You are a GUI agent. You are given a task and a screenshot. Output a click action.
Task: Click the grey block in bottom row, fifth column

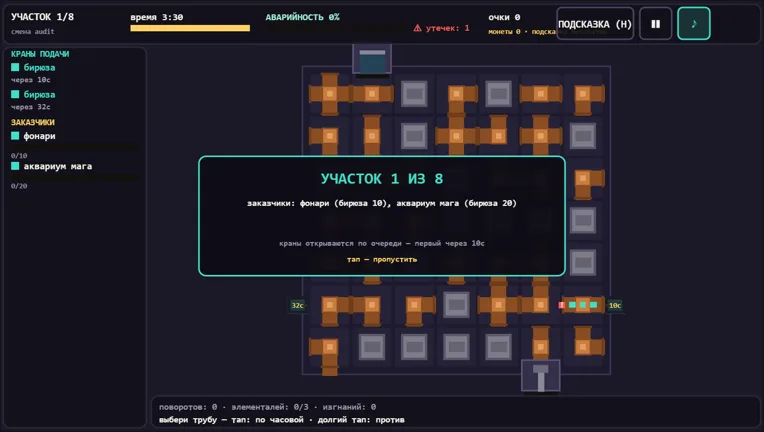[x=498, y=347]
